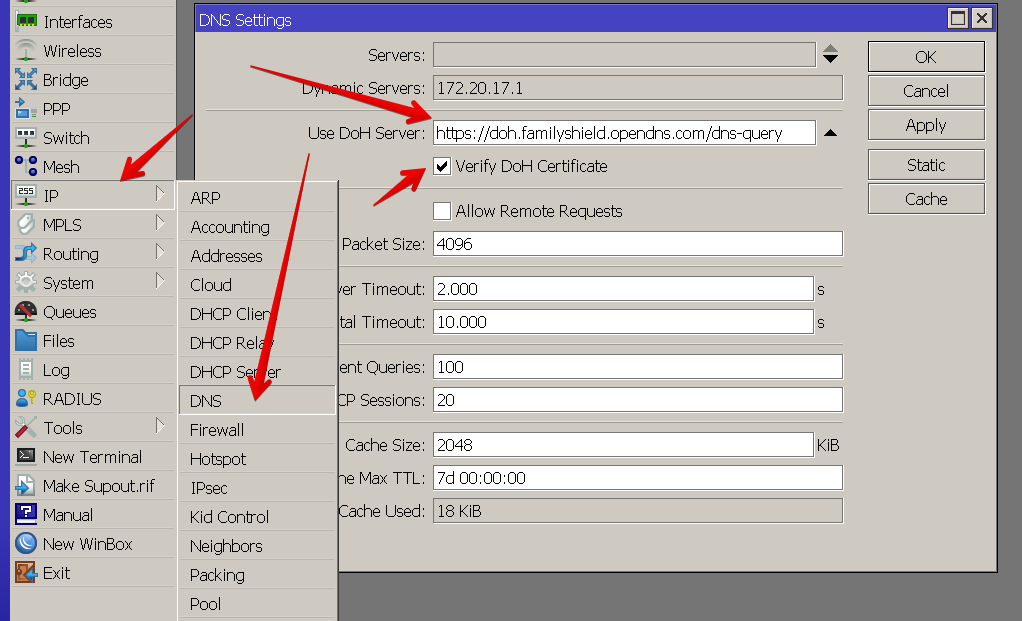
Task: Click the Cache Size field showing 2048
Action: [624, 444]
